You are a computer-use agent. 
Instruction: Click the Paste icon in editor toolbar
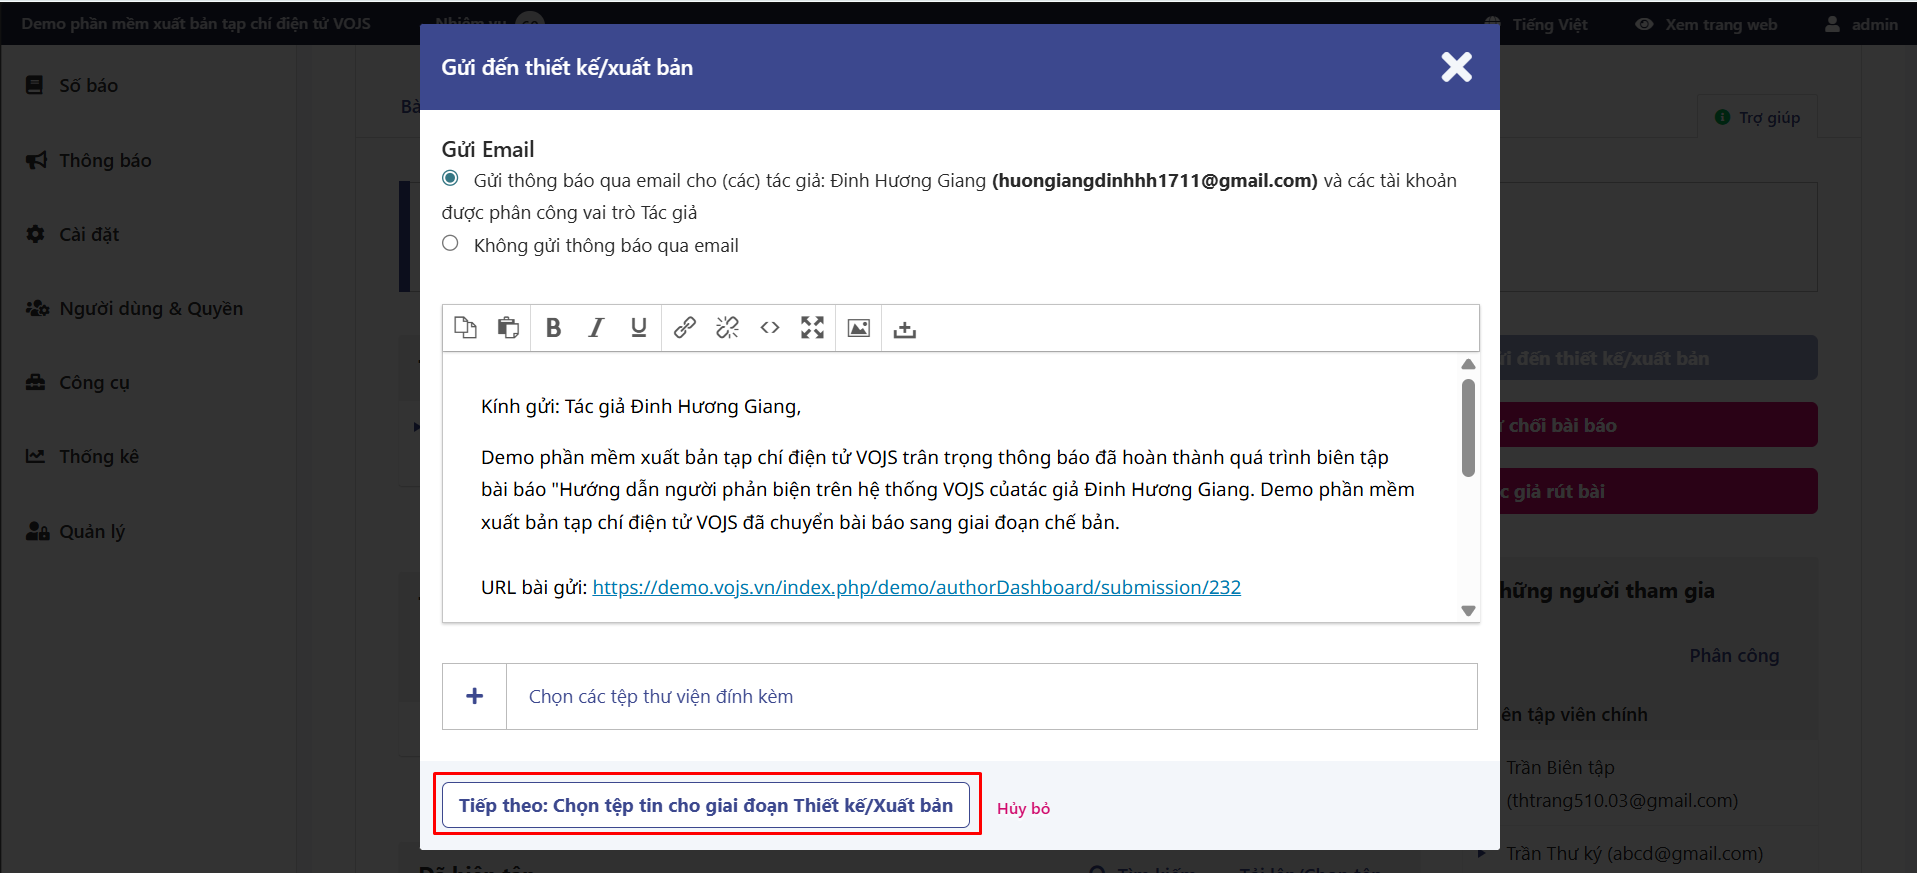click(x=508, y=328)
